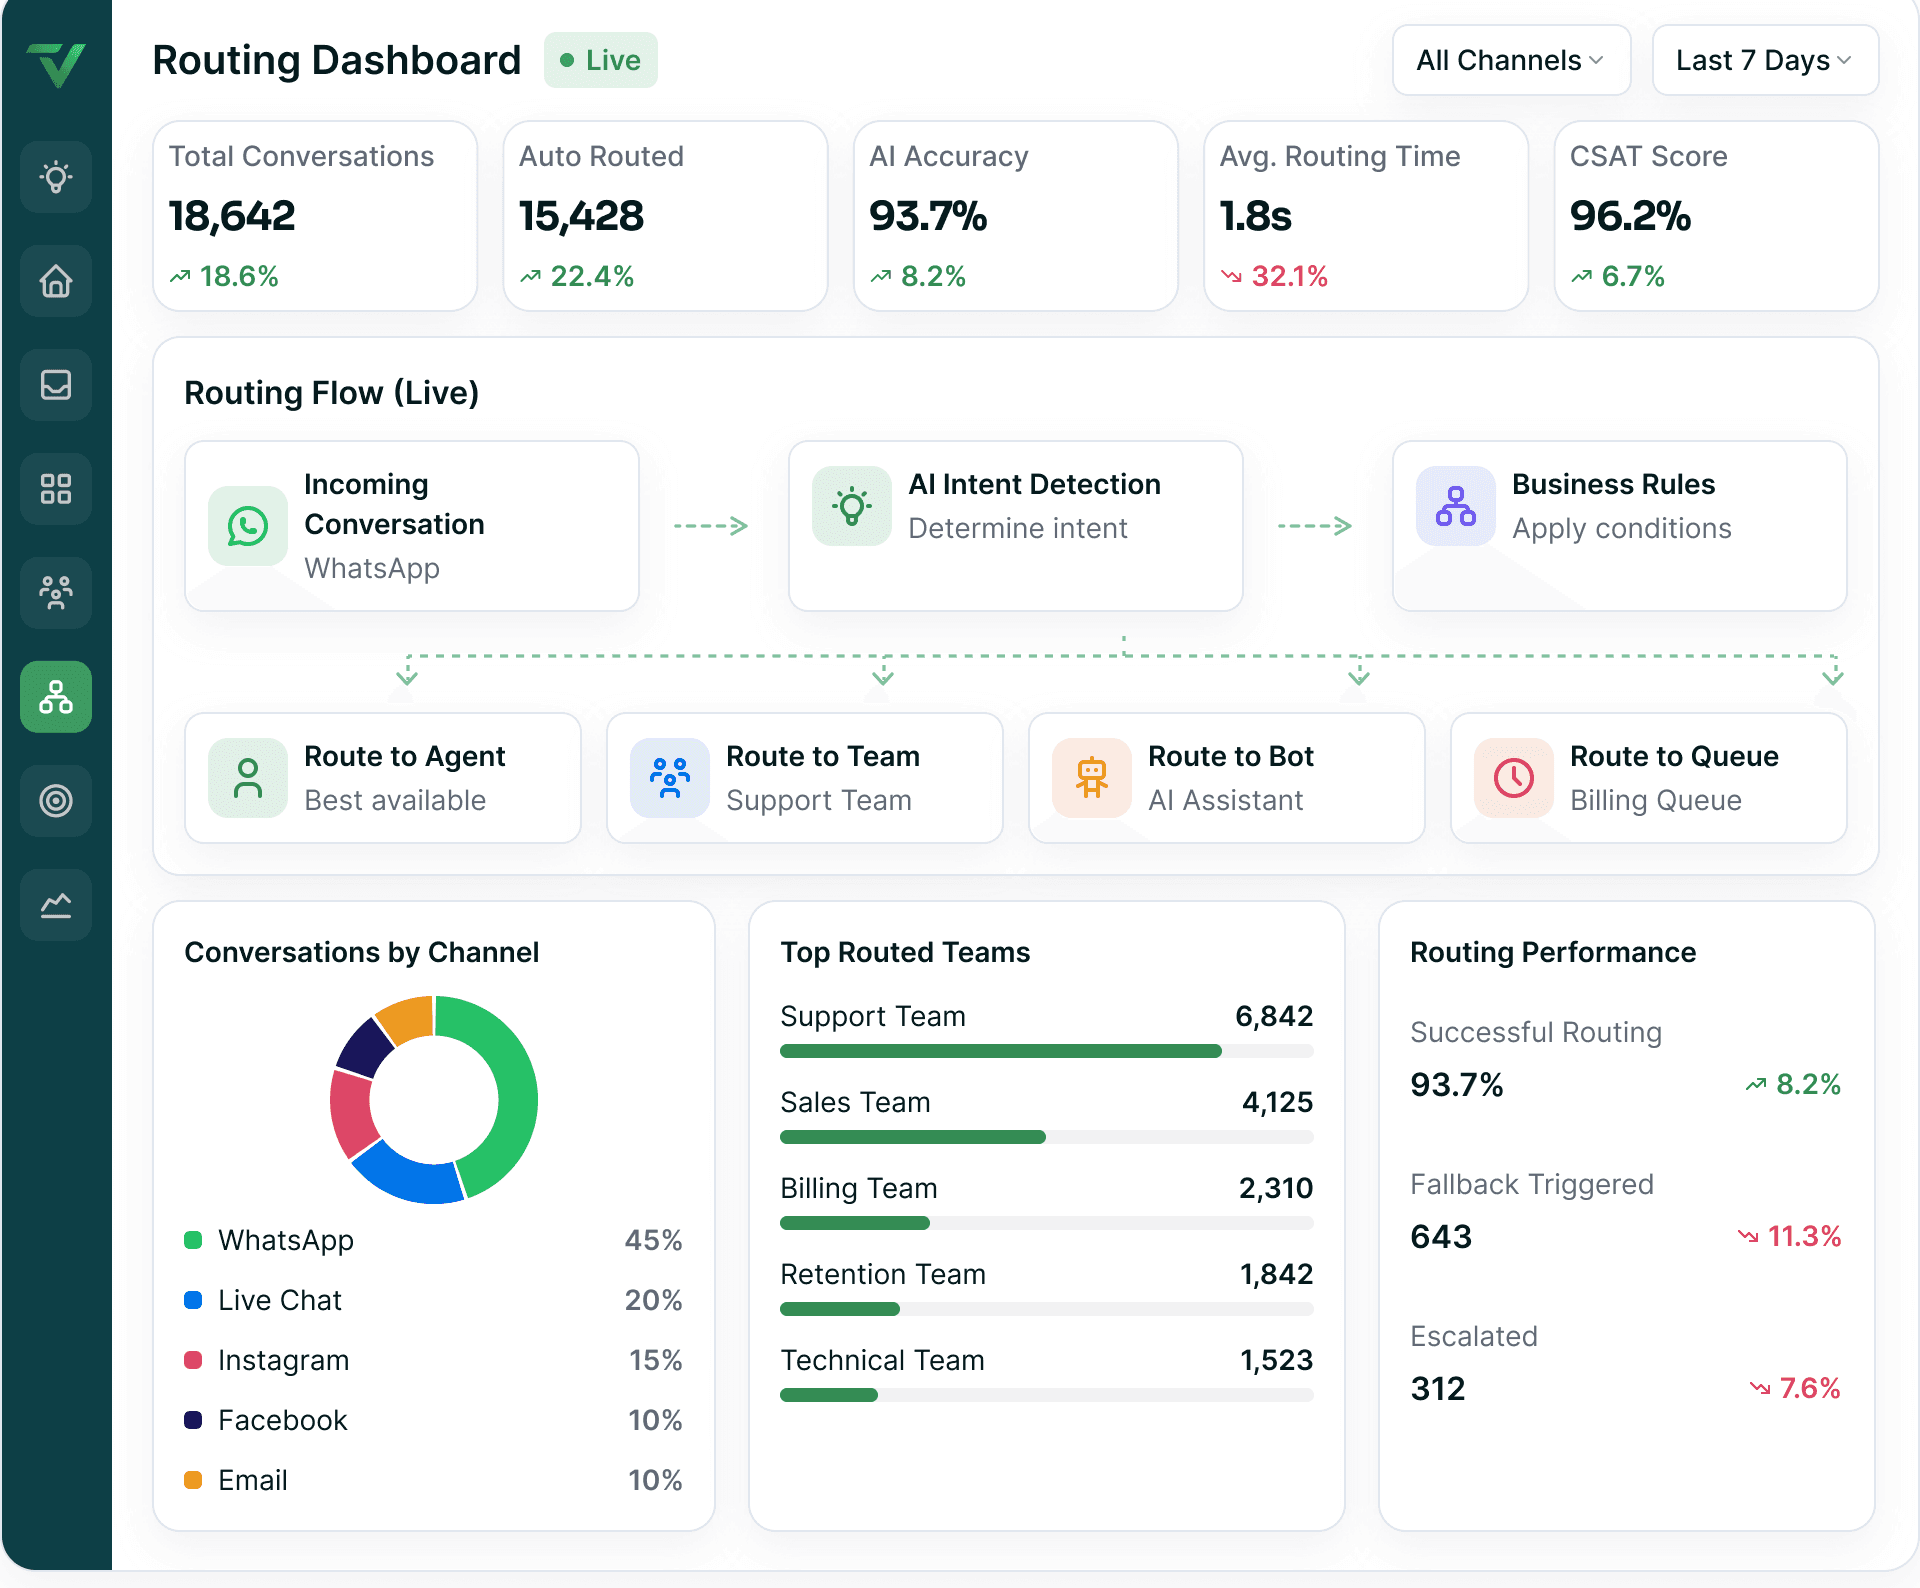Image resolution: width=1920 pixels, height=1588 pixels.
Task: Click the trend arrow beside Fallback Triggered 11.3%
Action: [x=1748, y=1236]
